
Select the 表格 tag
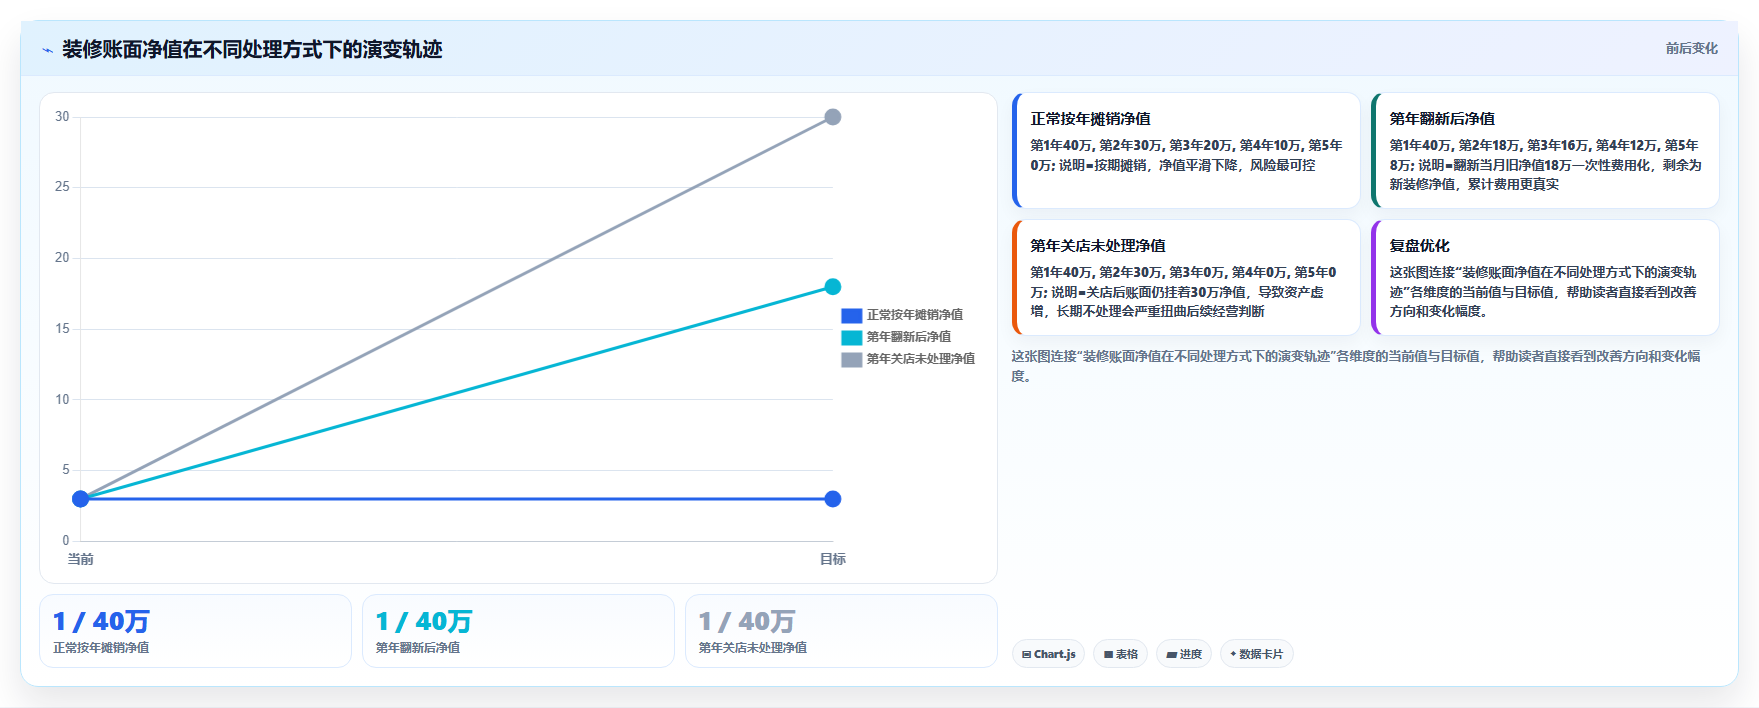[1120, 654]
